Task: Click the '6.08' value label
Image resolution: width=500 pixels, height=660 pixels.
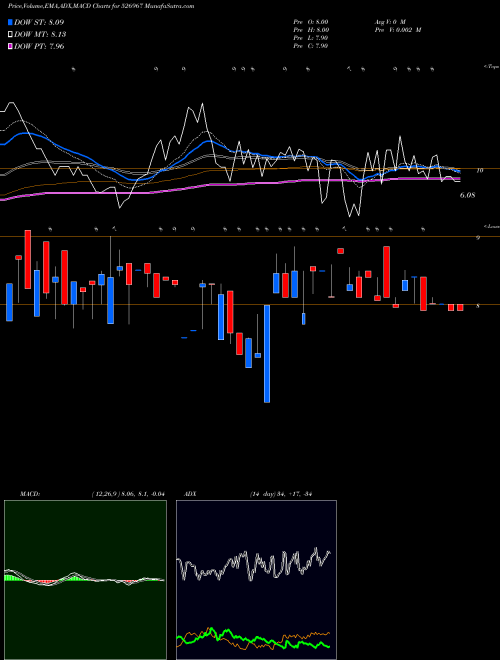Action: [x=468, y=195]
